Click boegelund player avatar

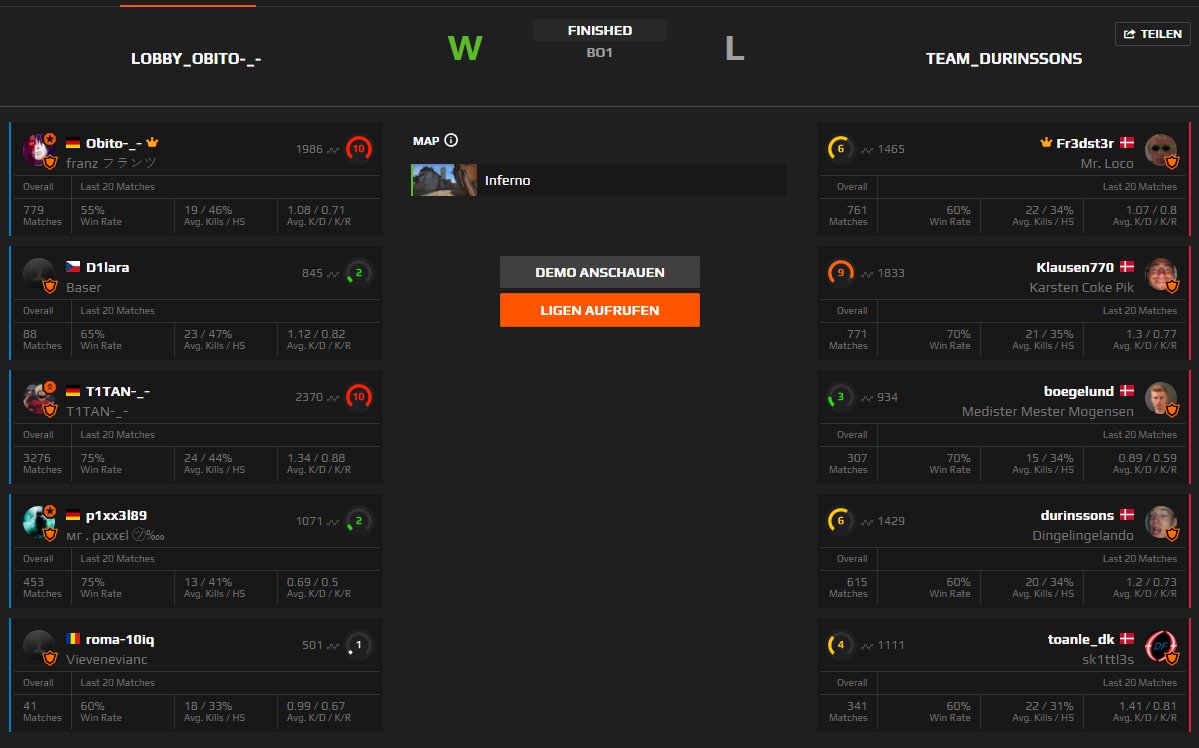pos(1161,398)
